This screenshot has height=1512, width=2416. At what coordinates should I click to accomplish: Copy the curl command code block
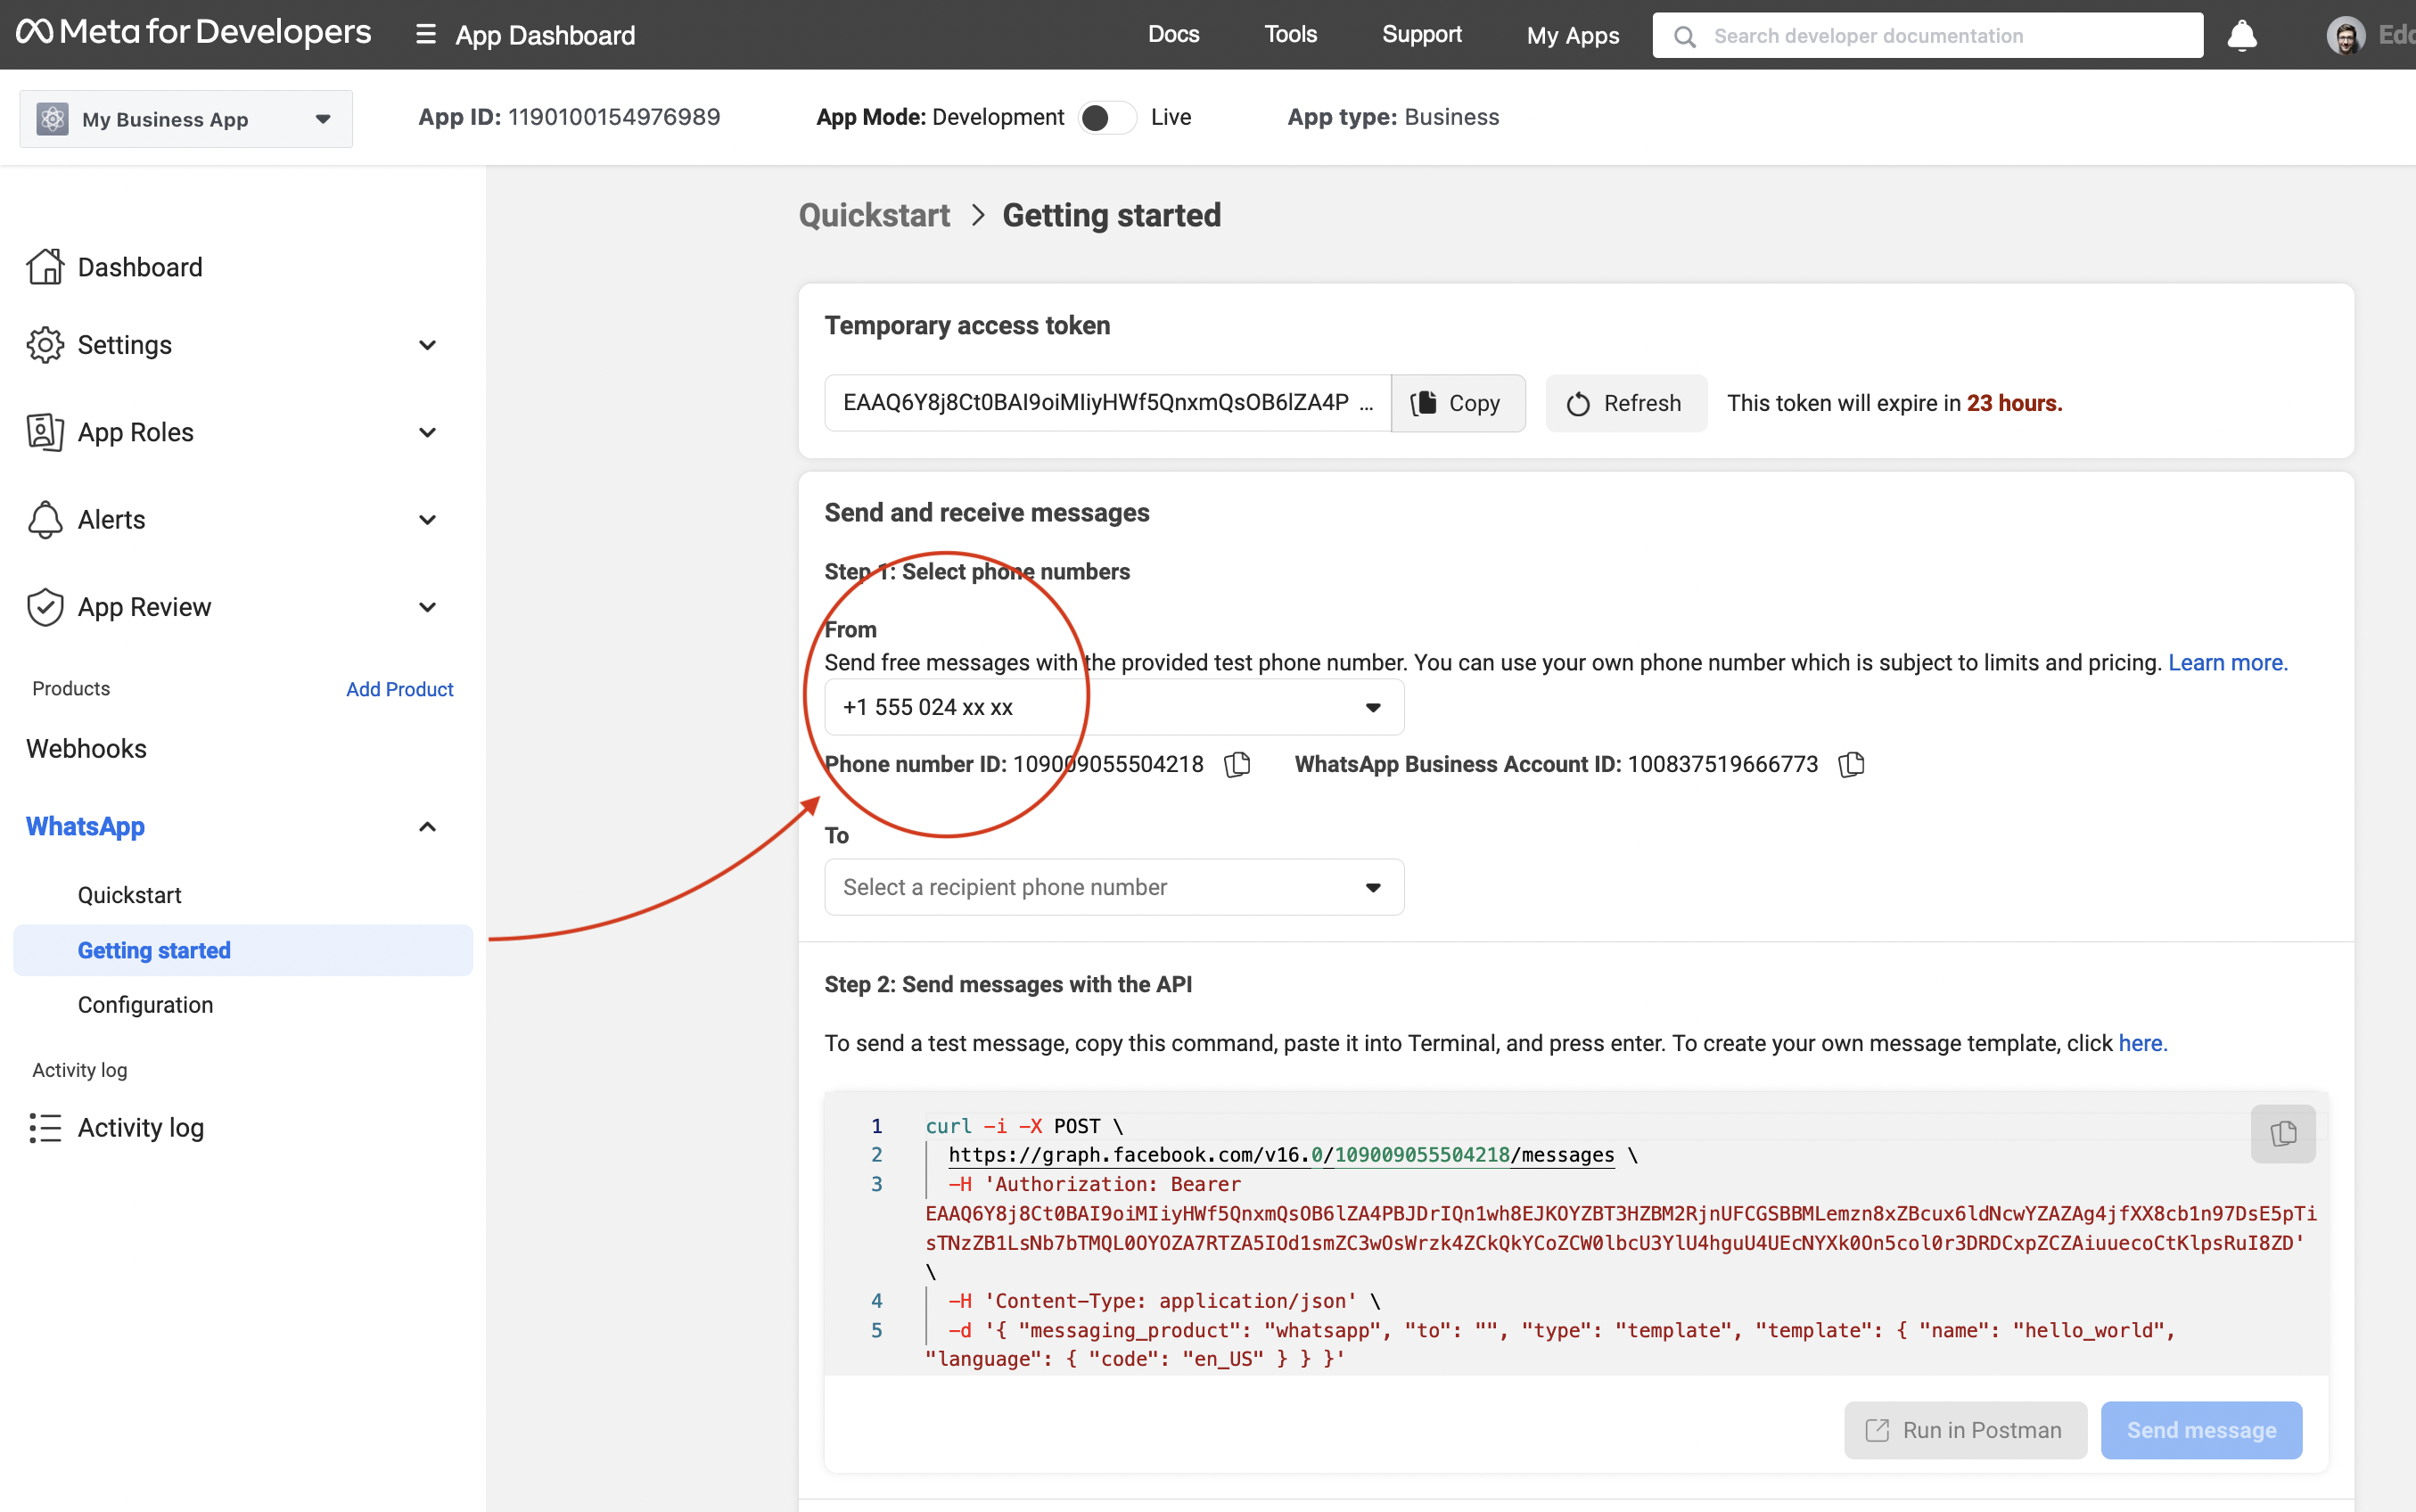coord(2283,1134)
